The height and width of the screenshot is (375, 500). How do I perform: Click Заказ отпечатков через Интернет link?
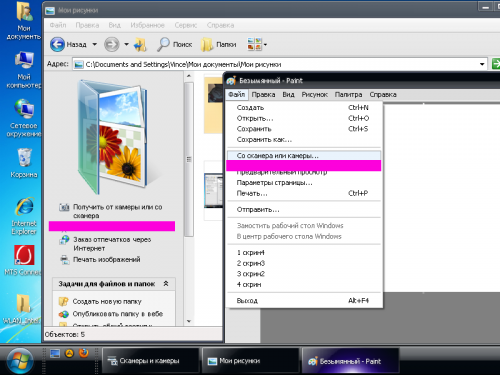pos(105,244)
